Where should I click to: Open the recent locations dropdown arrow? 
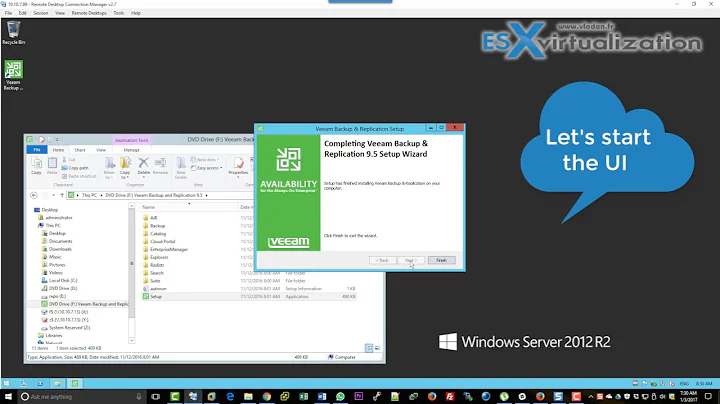coord(54,195)
